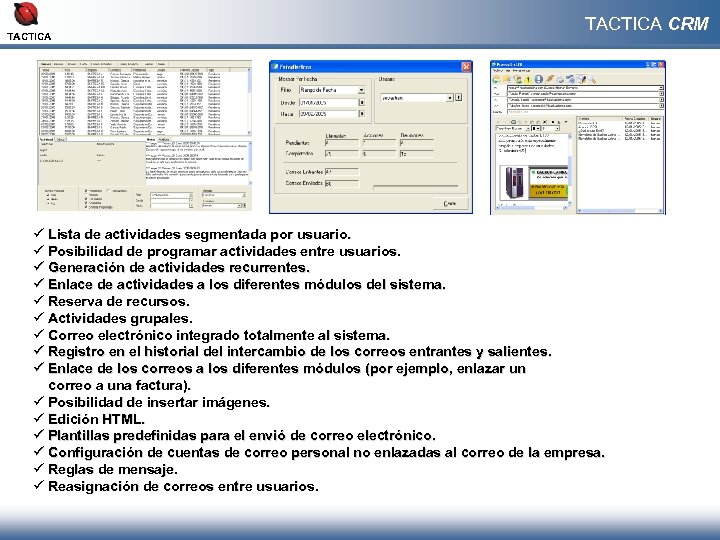This screenshot has width=720, height=540.
Task: Click the envelope send icon in email toolbar
Action: pos(570,79)
